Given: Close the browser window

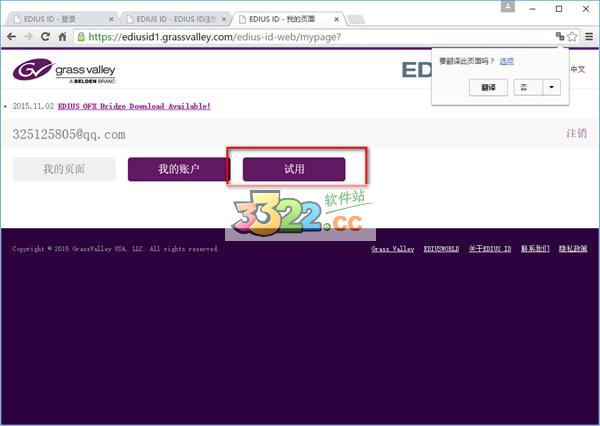Looking at the screenshot, I should pos(586,8).
